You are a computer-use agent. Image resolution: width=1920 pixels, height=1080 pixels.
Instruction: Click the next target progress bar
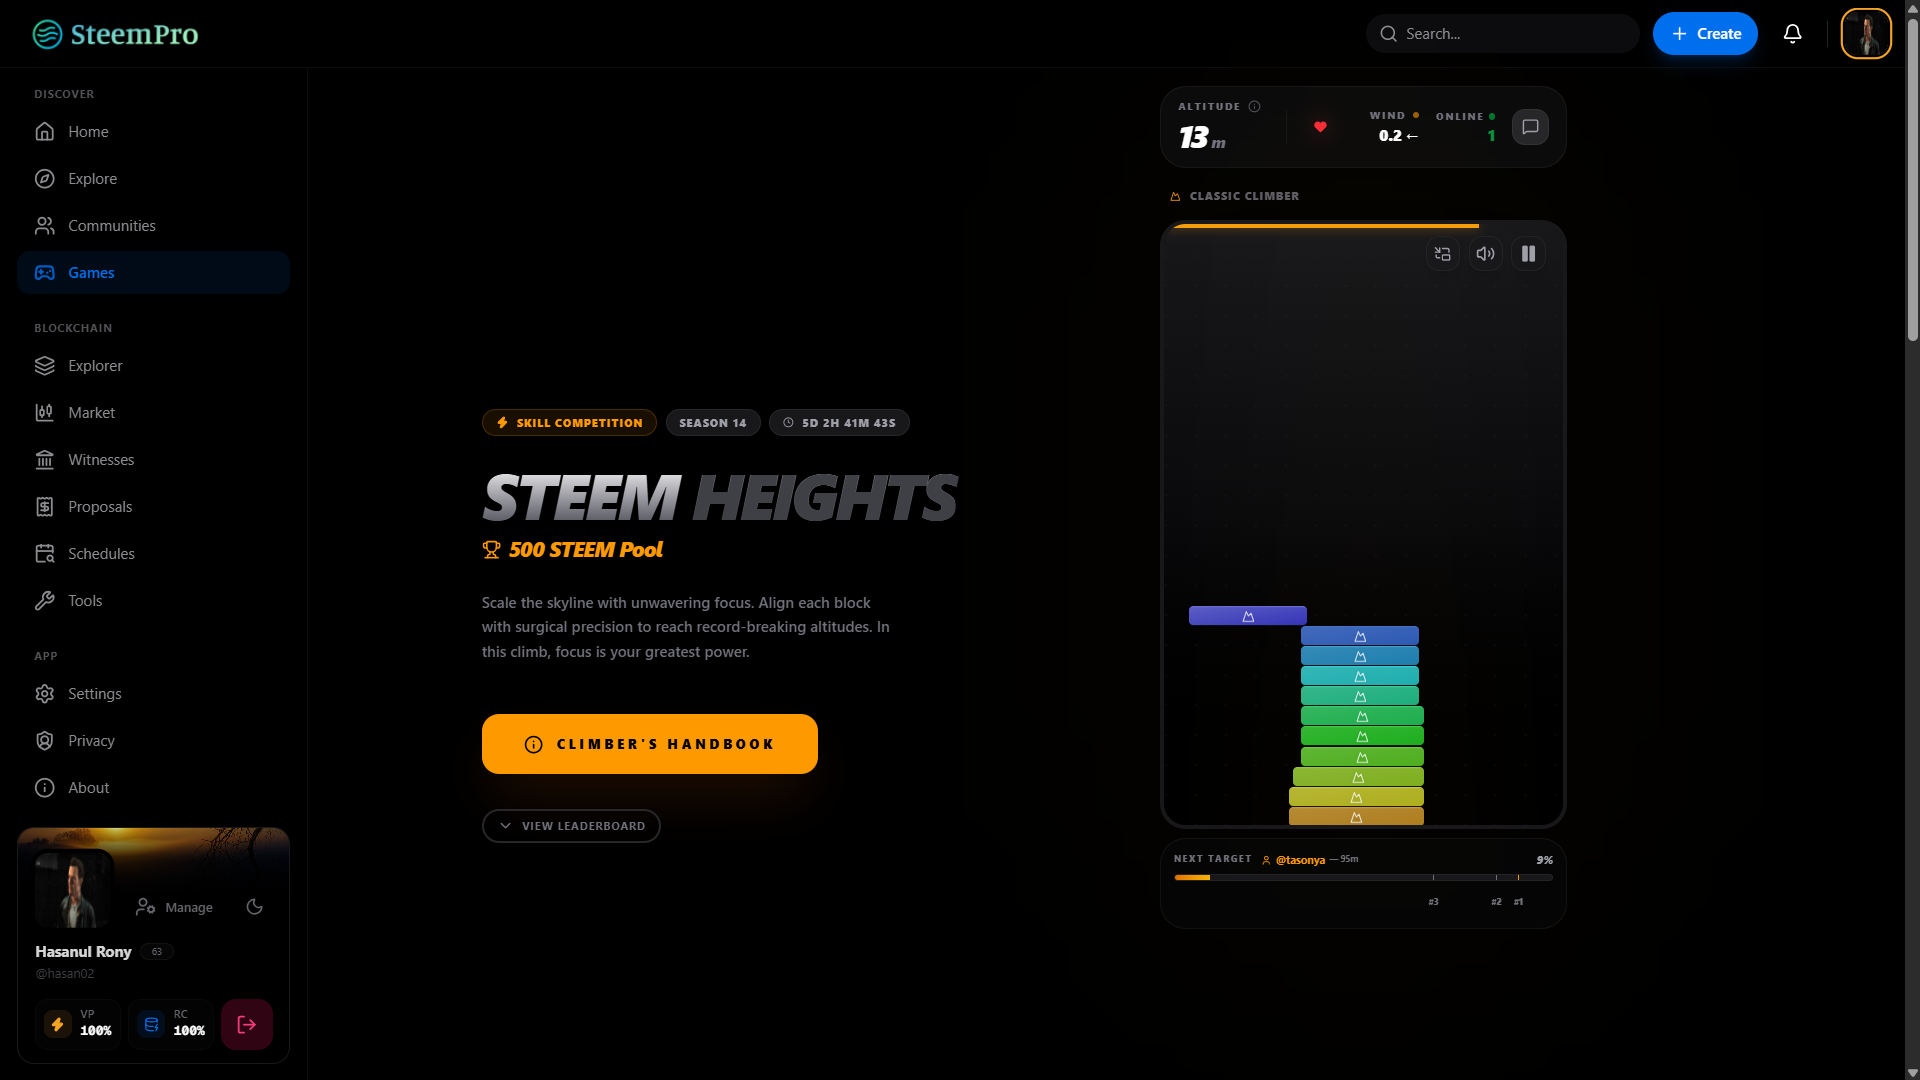[1363, 878]
